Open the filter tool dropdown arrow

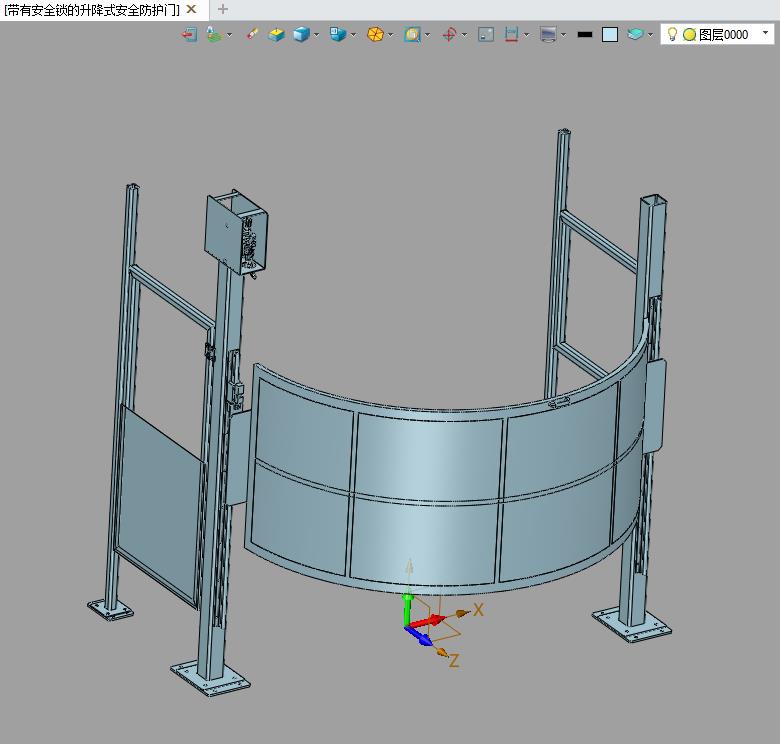click(x=229, y=35)
